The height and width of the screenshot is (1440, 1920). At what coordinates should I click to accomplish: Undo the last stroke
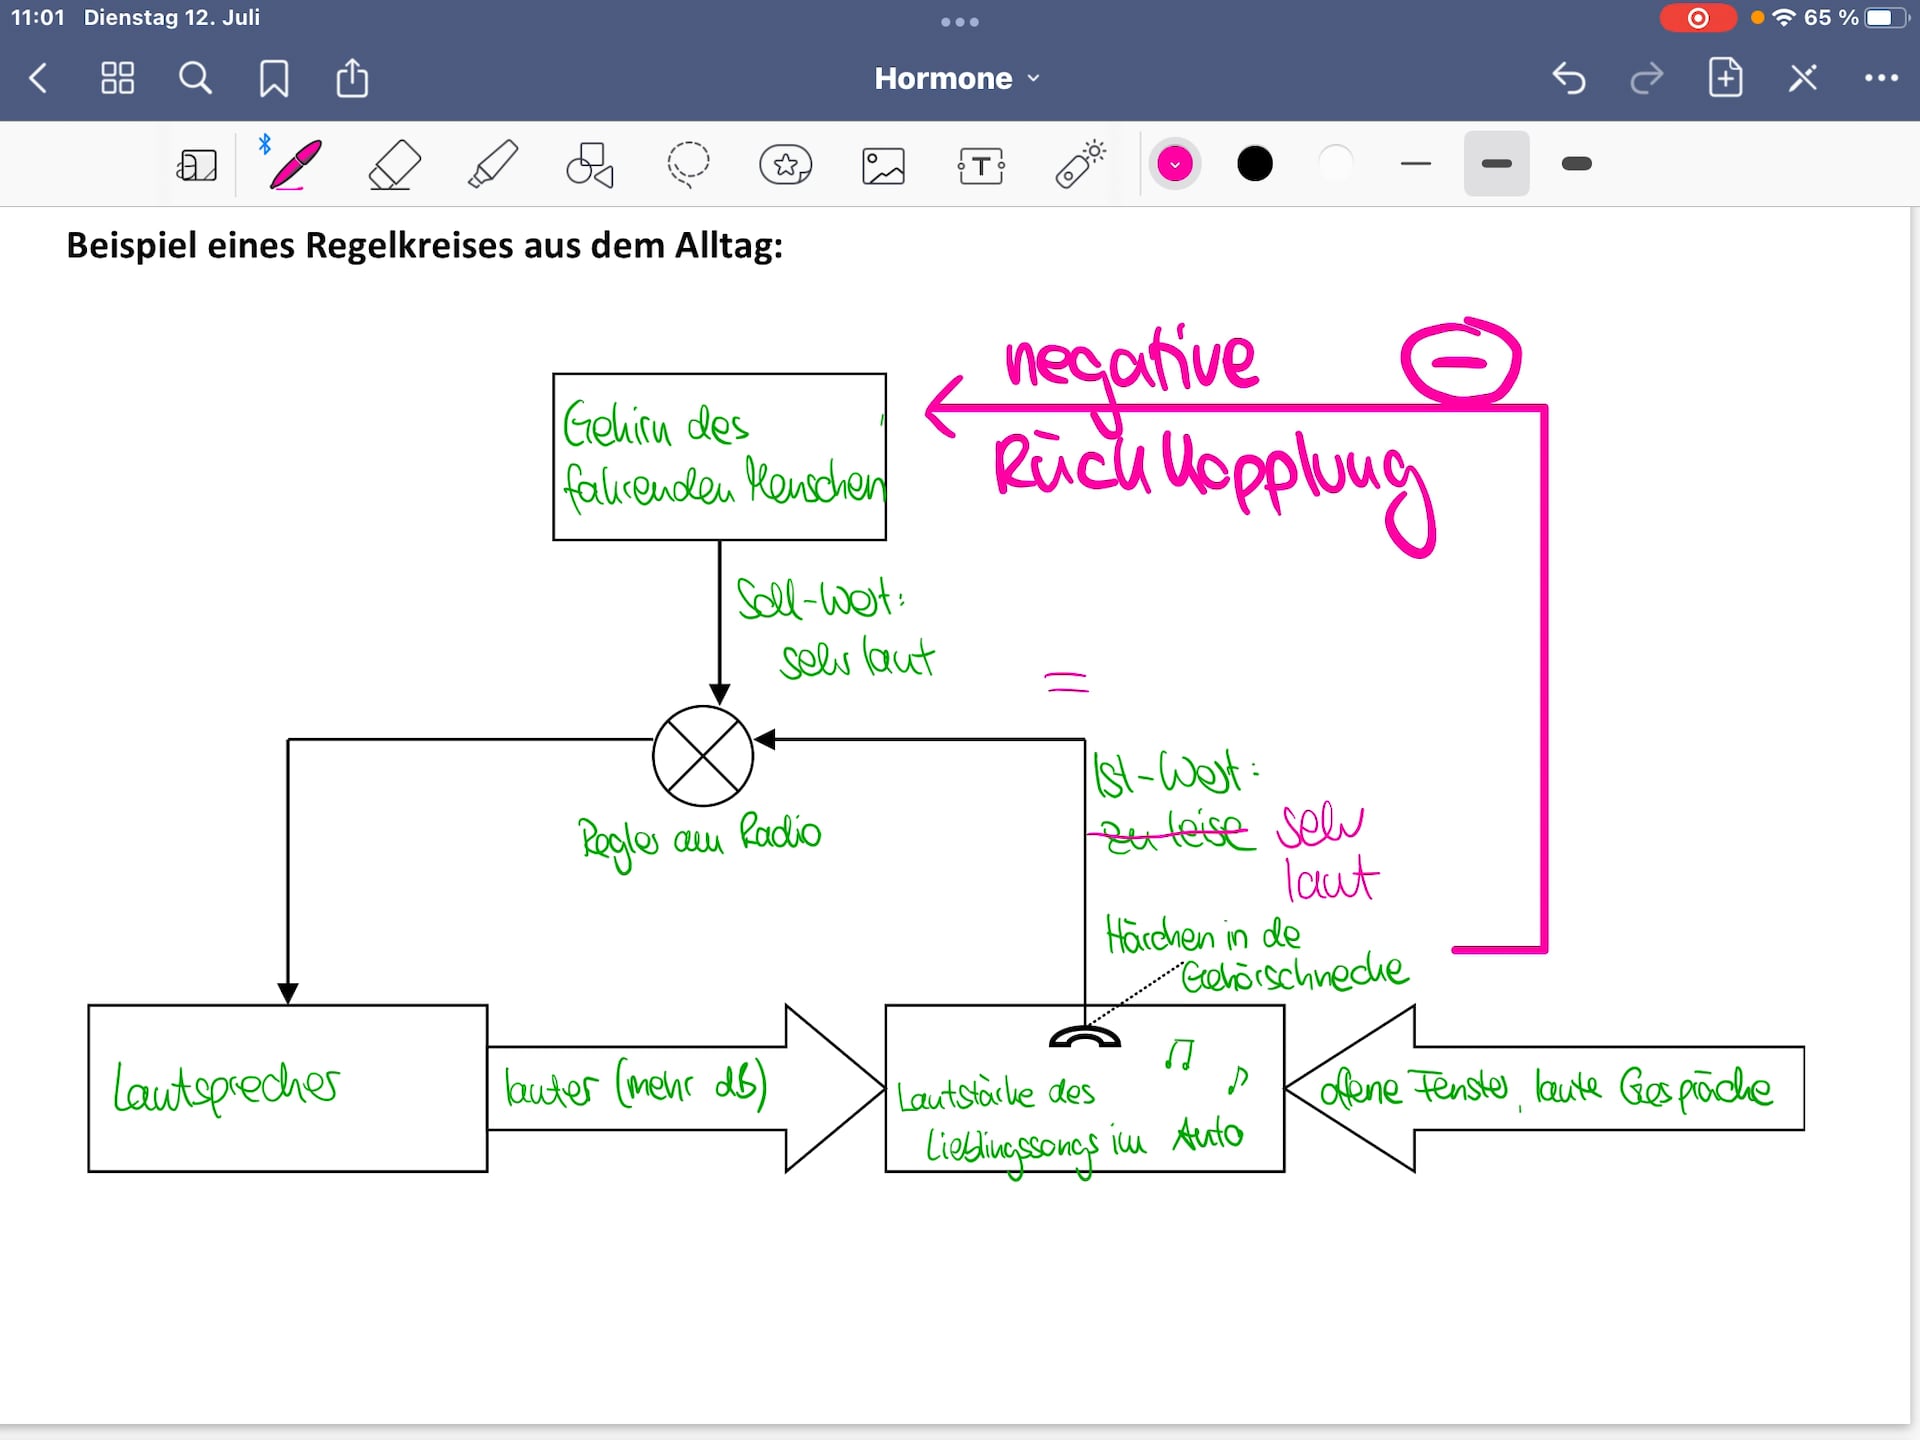[1568, 78]
